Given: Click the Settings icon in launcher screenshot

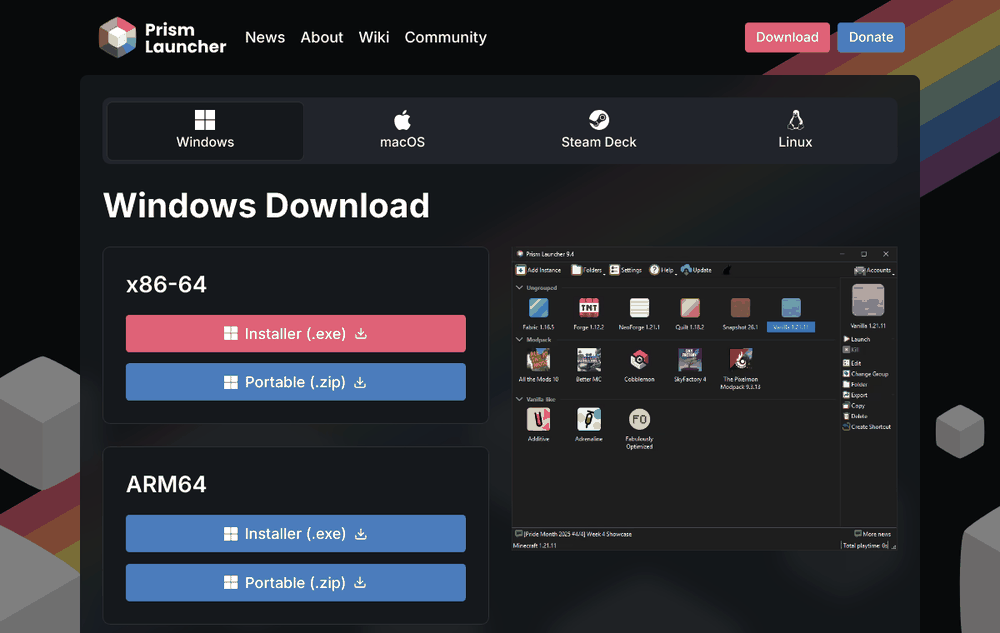Looking at the screenshot, I should click(614, 270).
